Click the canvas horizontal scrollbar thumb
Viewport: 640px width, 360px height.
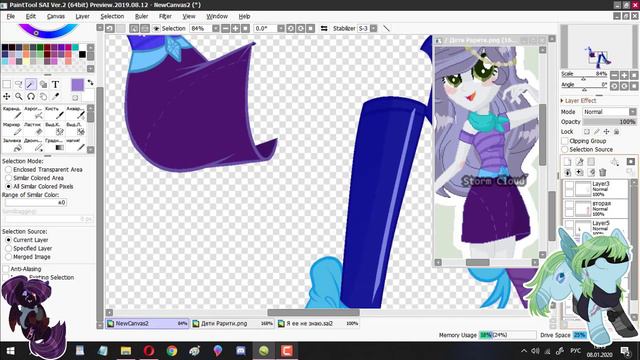313,312
